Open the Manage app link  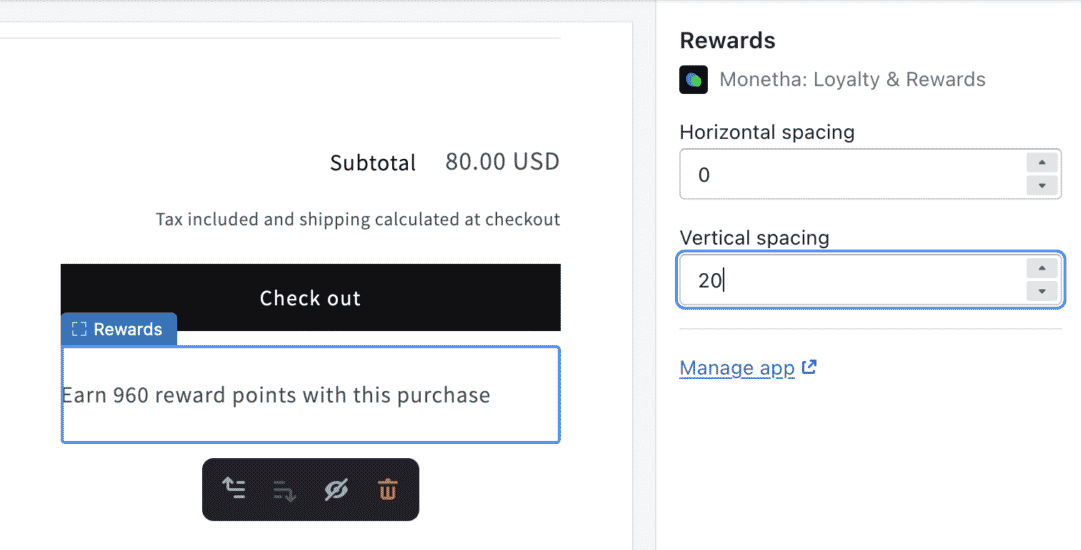[x=737, y=368]
